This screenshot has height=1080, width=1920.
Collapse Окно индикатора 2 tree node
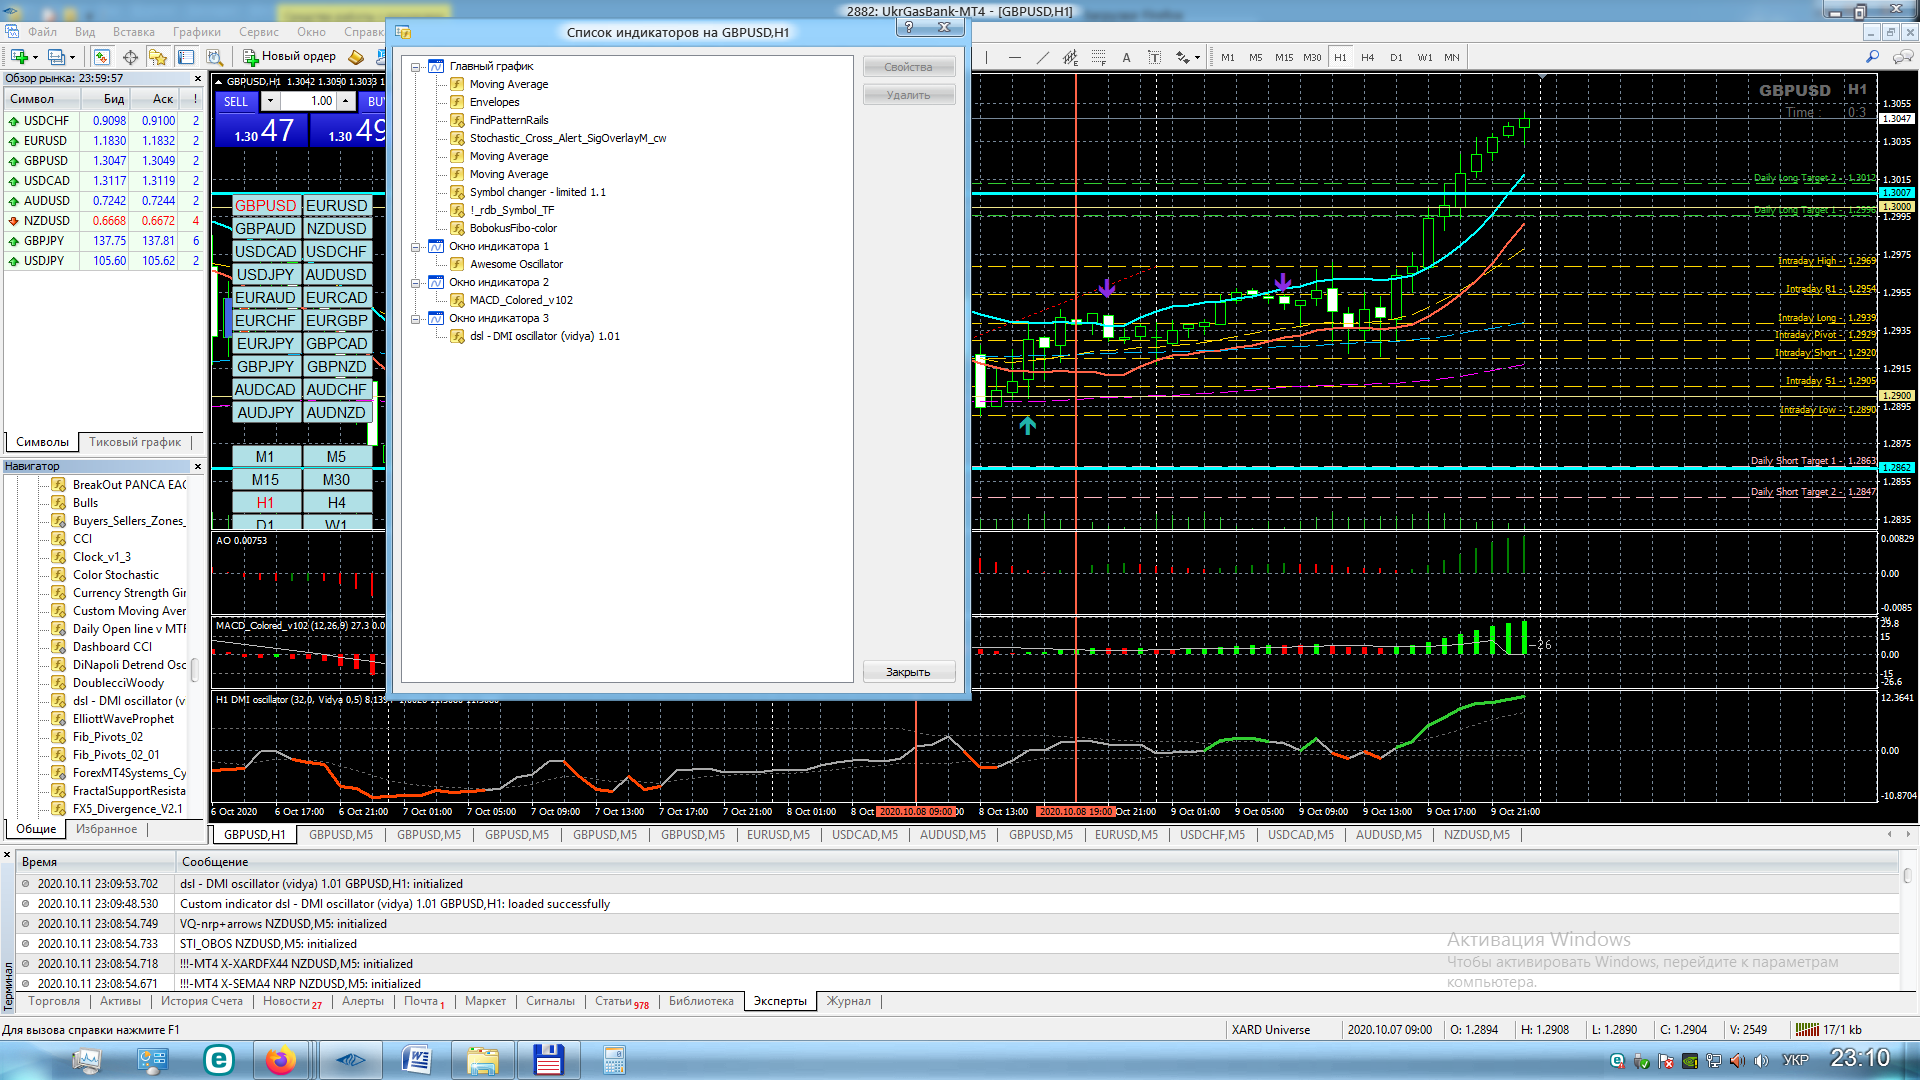(x=416, y=283)
